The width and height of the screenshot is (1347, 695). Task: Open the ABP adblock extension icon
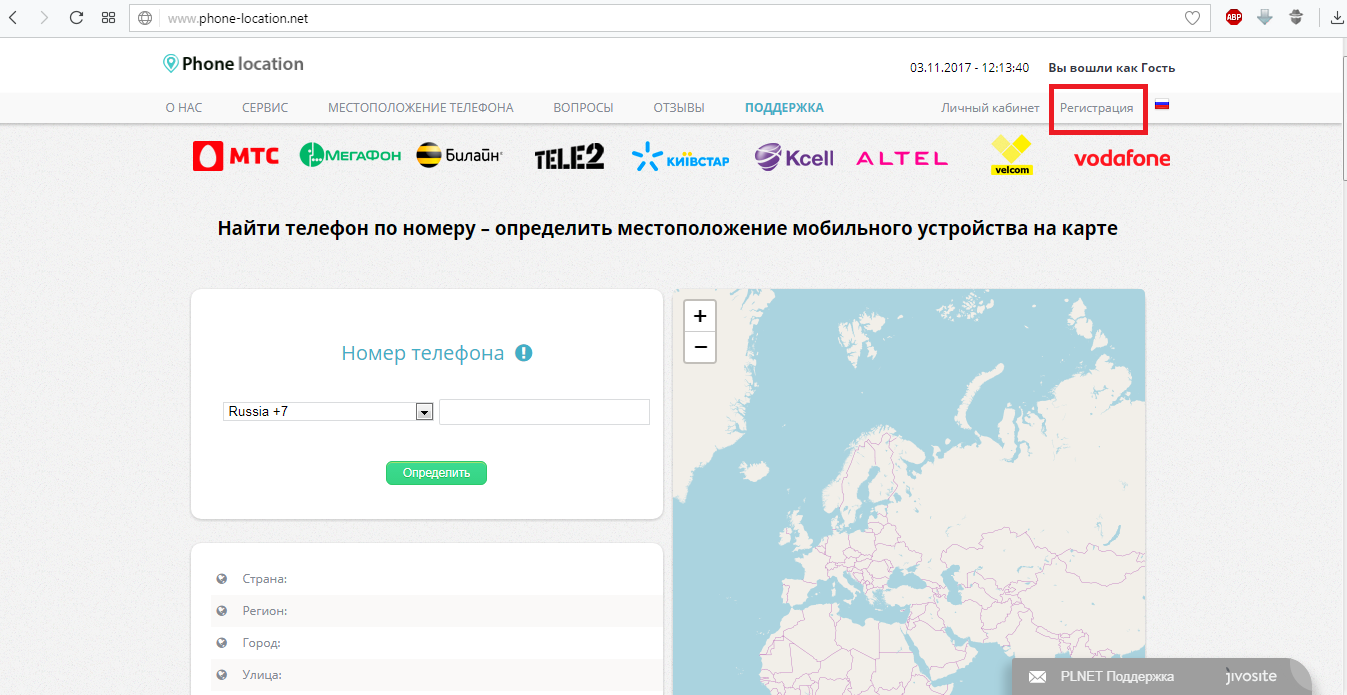coord(1234,17)
